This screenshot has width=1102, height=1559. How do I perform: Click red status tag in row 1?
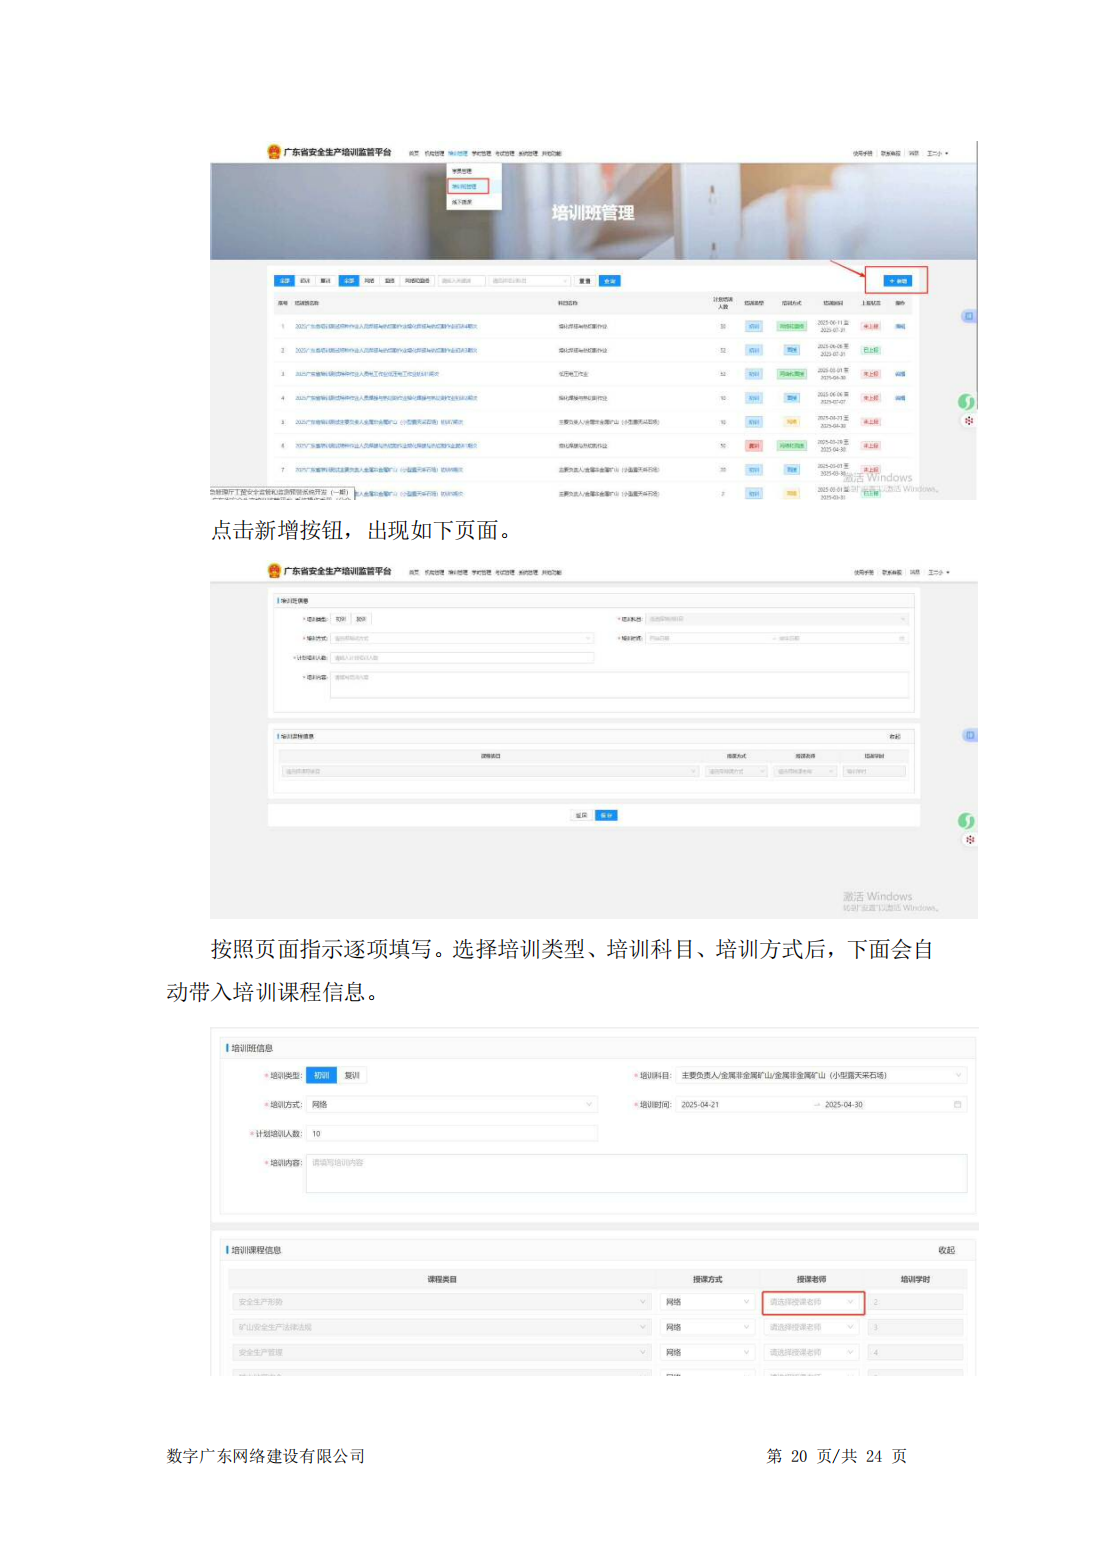(x=871, y=326)
